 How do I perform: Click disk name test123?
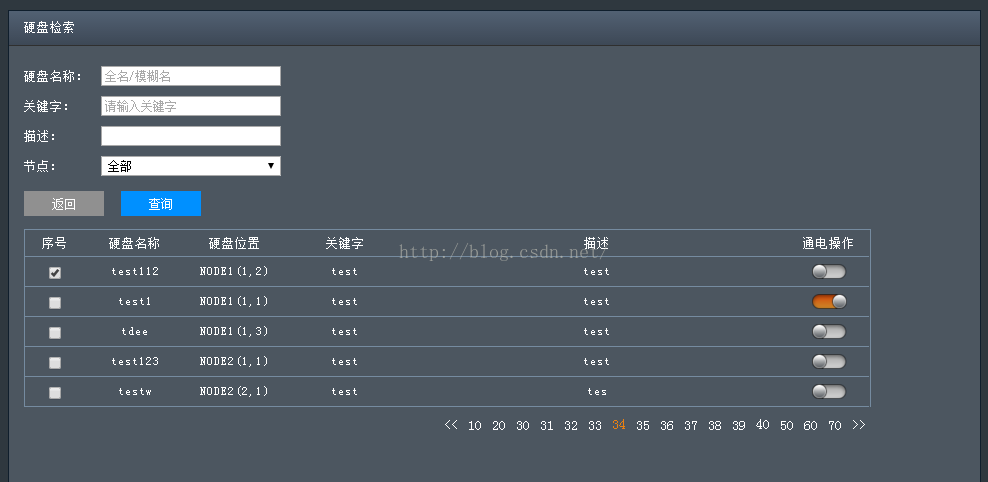coord(135,362)
